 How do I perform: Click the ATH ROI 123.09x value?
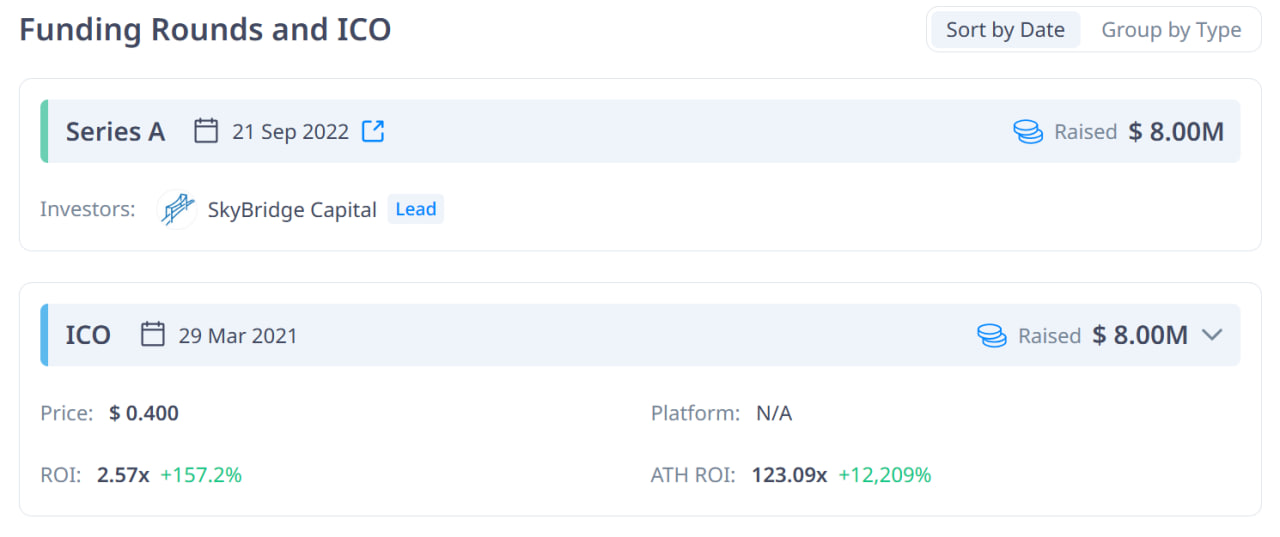point(789,475)
